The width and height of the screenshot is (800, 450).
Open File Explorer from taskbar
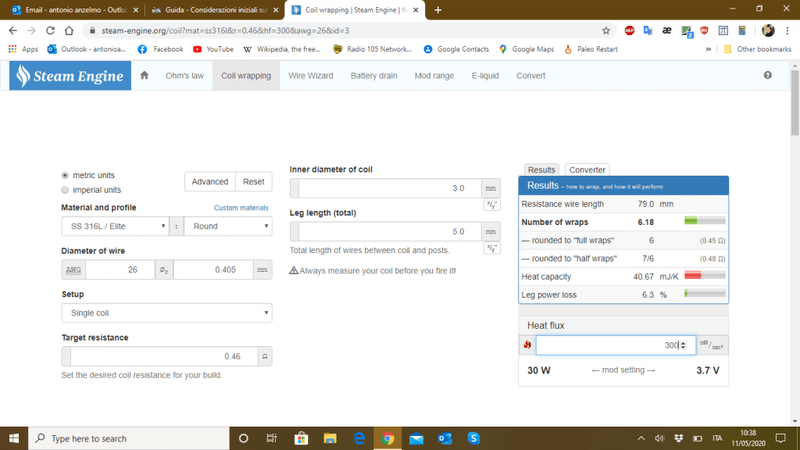330,438
